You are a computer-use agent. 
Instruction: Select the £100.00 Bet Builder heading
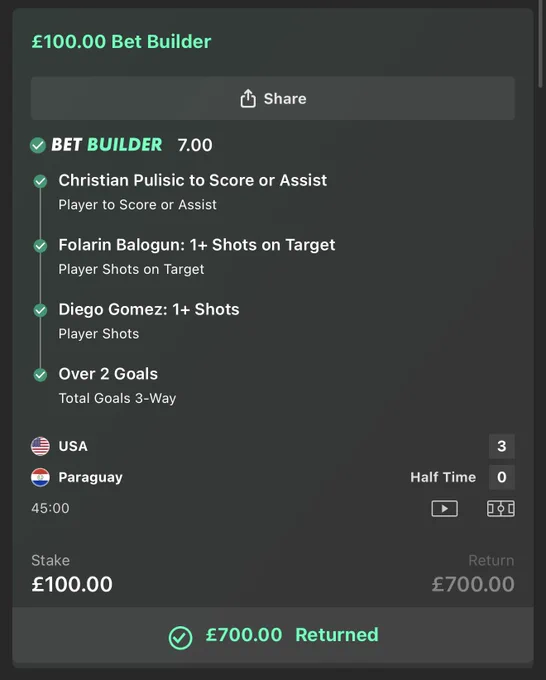pos(121,42)
